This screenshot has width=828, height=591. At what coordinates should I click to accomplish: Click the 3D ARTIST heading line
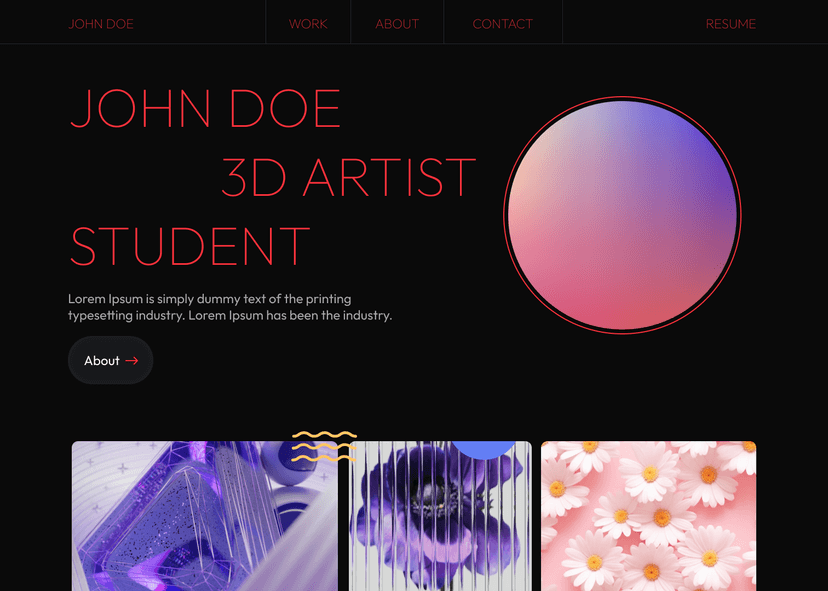point(349,177)
